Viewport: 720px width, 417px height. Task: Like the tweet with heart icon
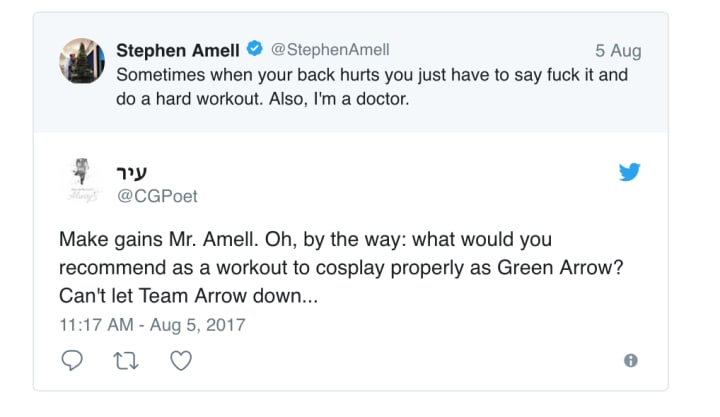tap(180, 361)
